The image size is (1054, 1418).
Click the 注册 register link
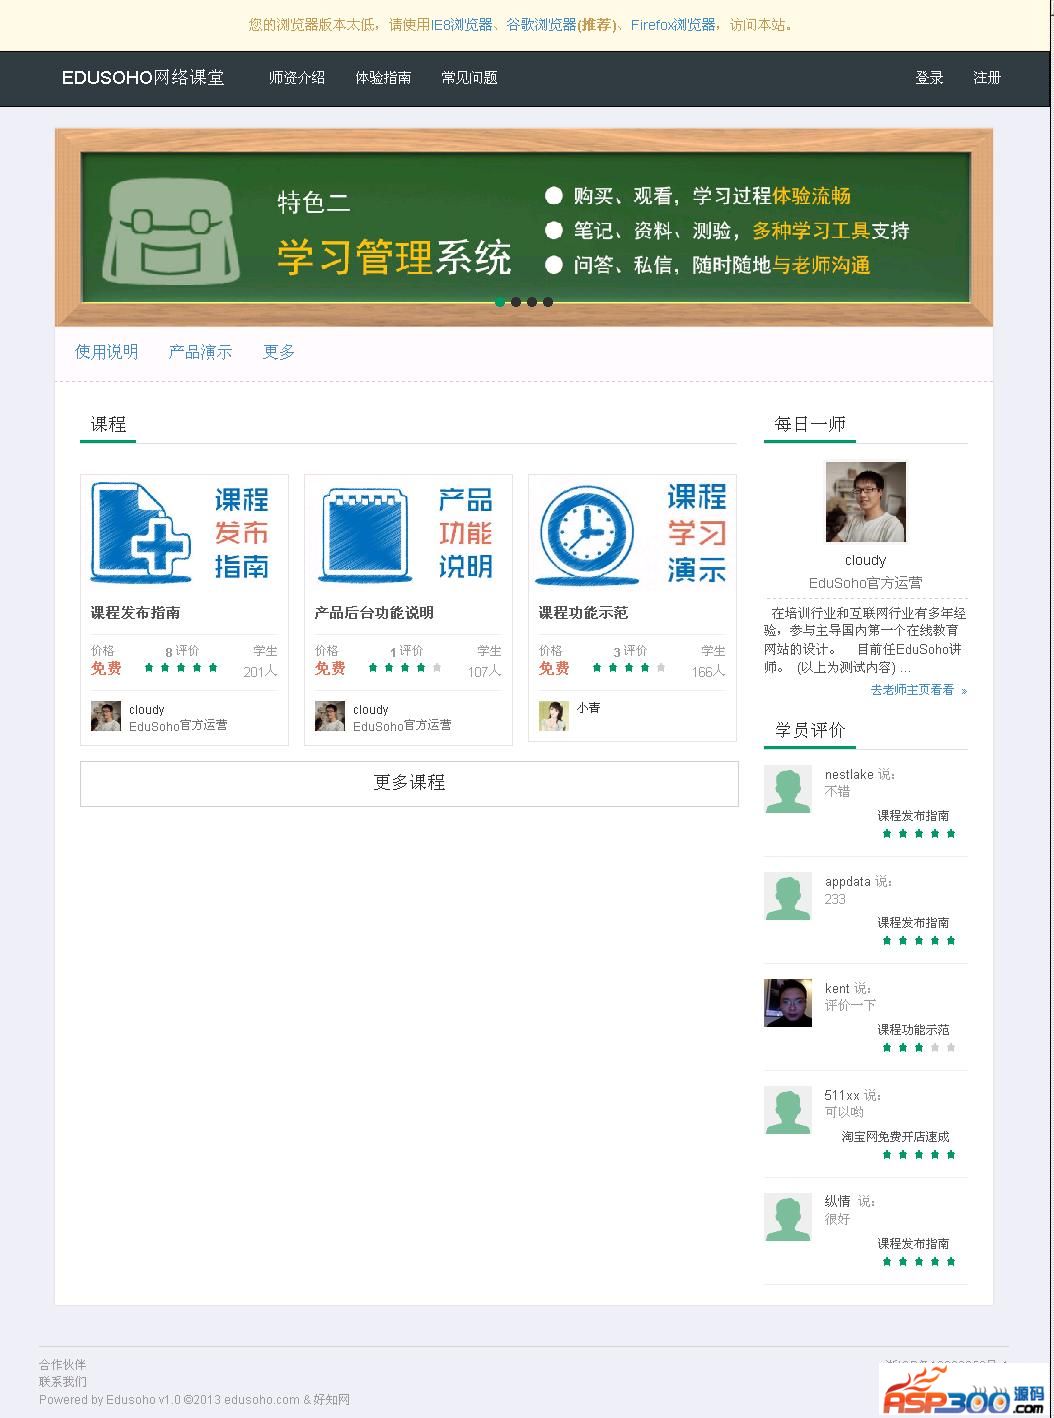[987, 77]
